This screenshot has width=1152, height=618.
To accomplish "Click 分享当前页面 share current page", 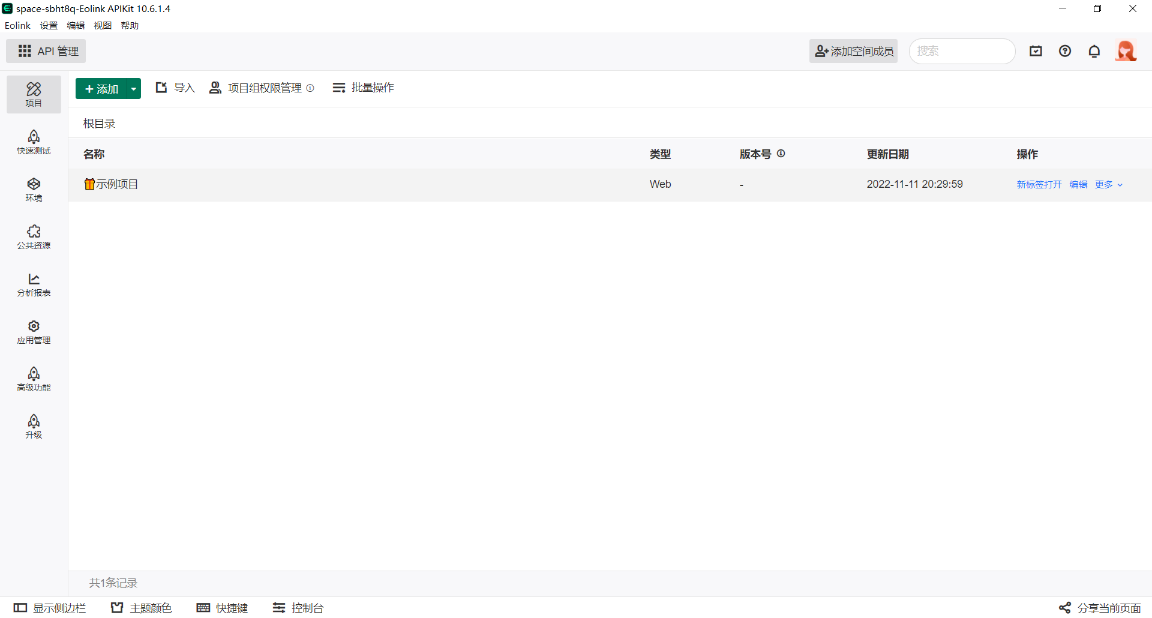I will [1100, 608].
